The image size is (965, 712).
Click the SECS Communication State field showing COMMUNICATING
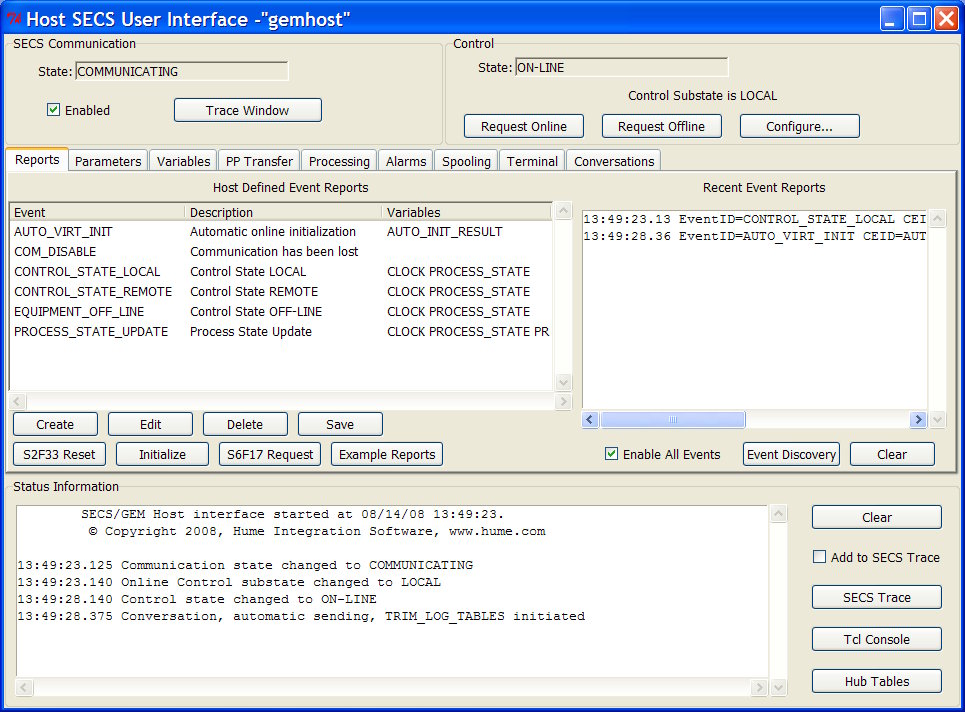click(x=182, y=71)
